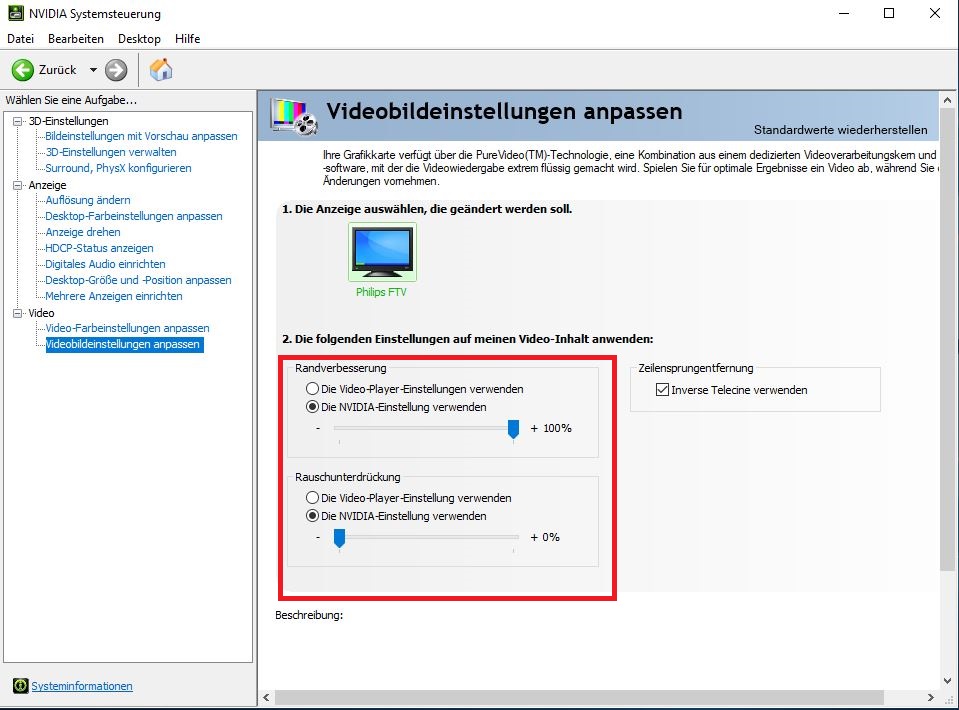Collapse the Anzeige tree node
Viewport: 959px width, 710px height.
tap(18, 185)
